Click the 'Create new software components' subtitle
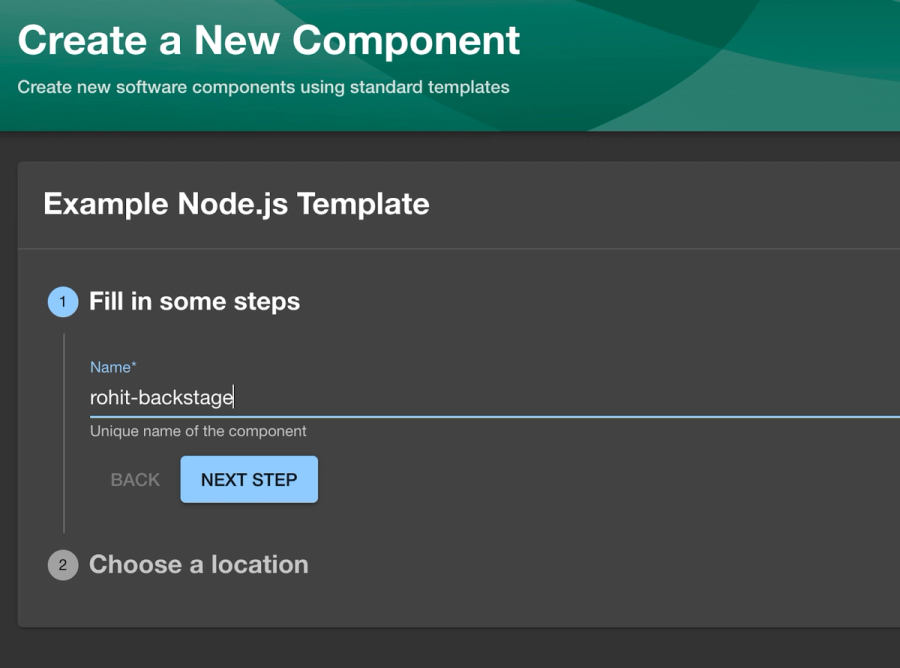Image resolution: width=900 pixels, height=668 pixels. pos(263,87)
